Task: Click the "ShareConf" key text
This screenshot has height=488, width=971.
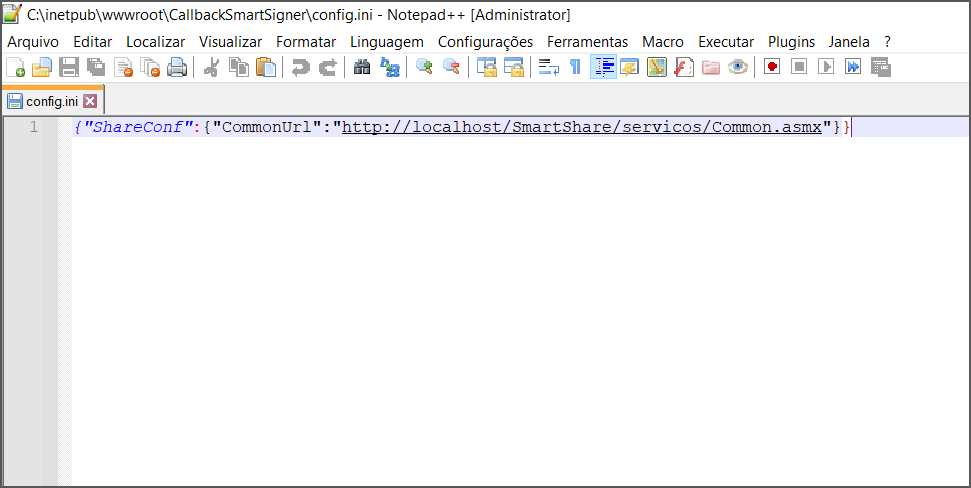Action: pos(137,127)
